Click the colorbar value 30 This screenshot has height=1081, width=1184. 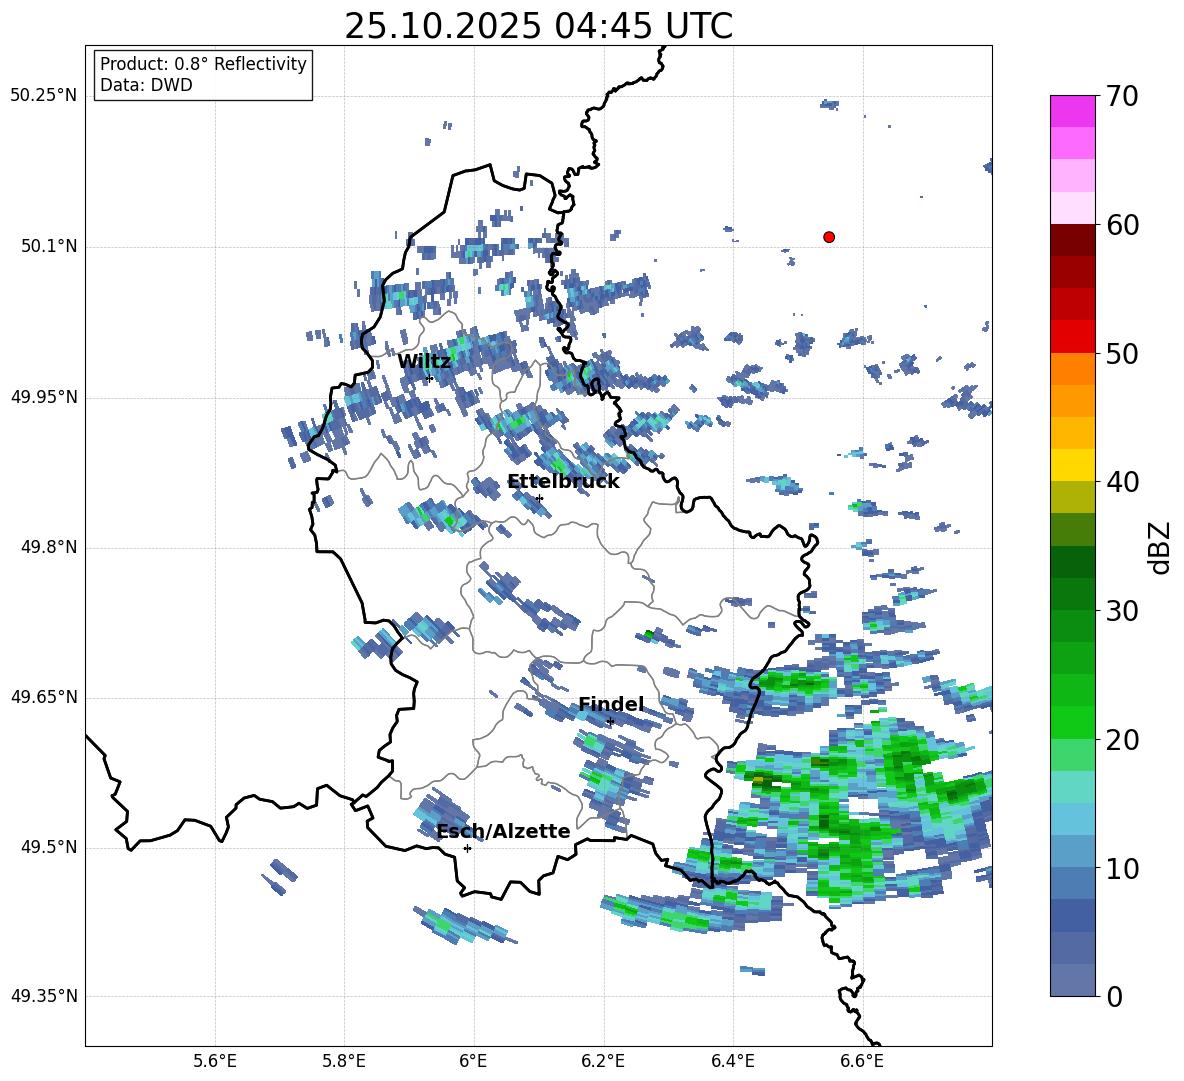1122,611
